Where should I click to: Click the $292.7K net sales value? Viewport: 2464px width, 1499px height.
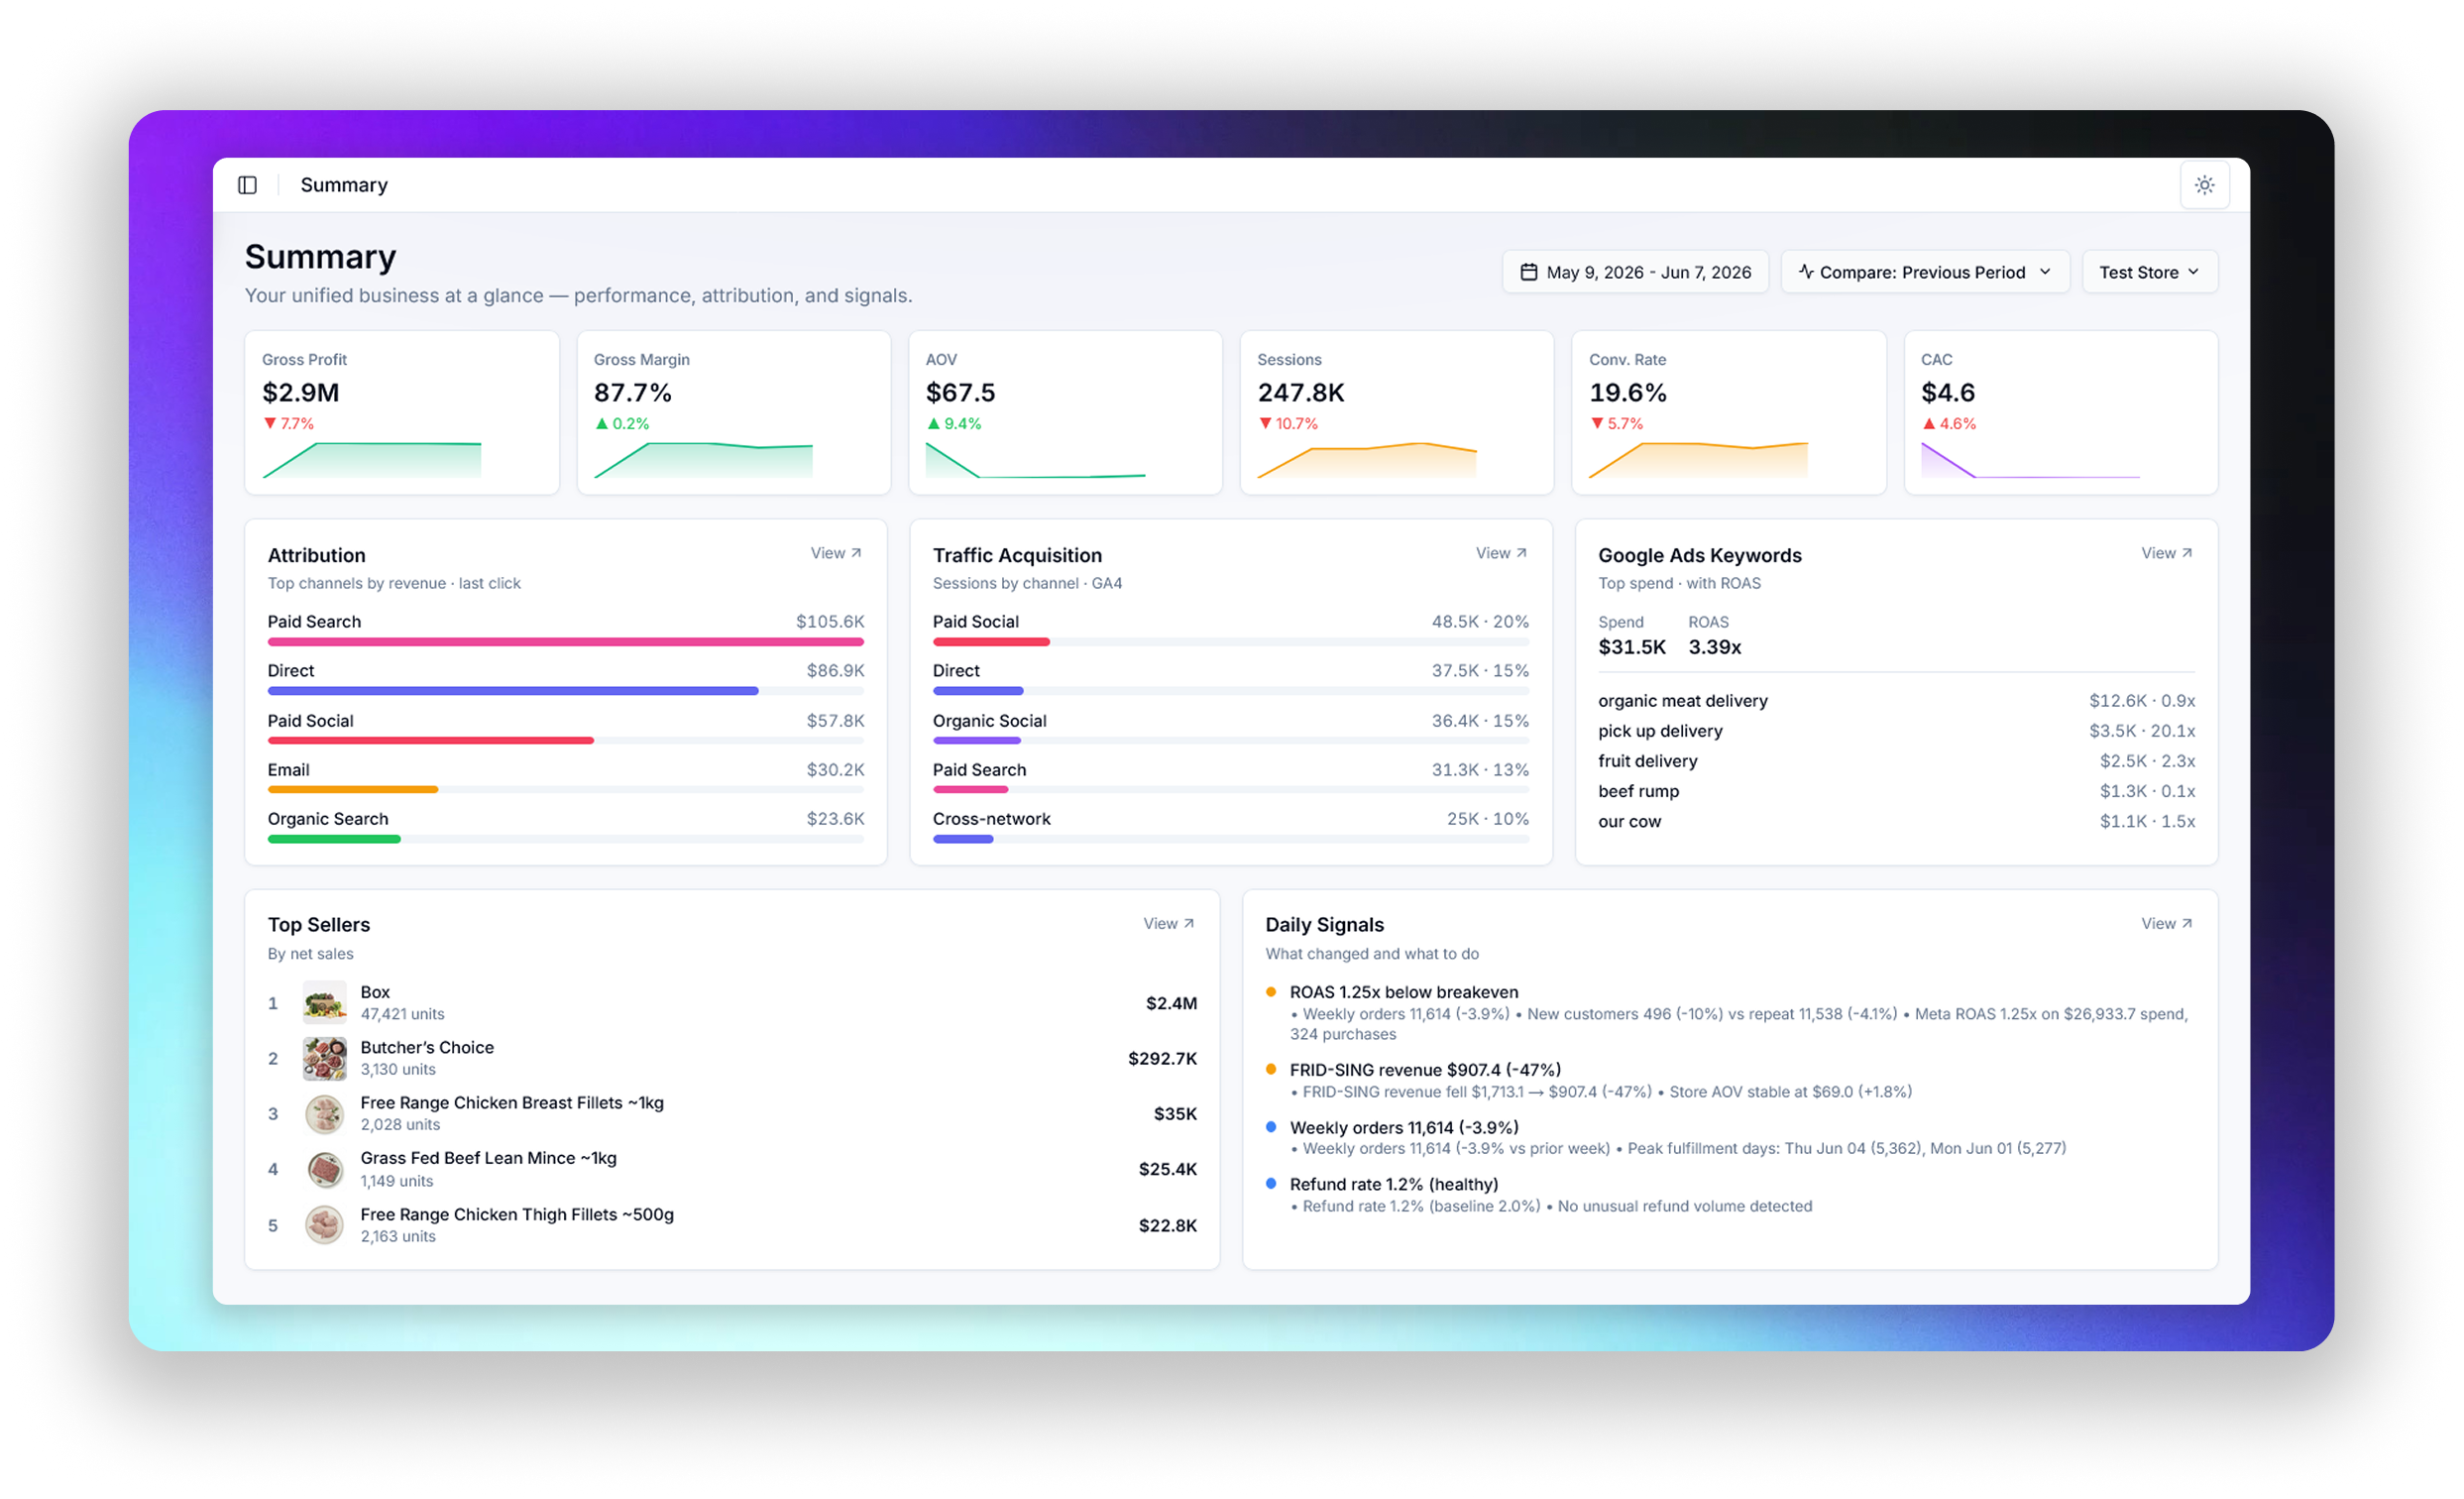point(1162,1058)
